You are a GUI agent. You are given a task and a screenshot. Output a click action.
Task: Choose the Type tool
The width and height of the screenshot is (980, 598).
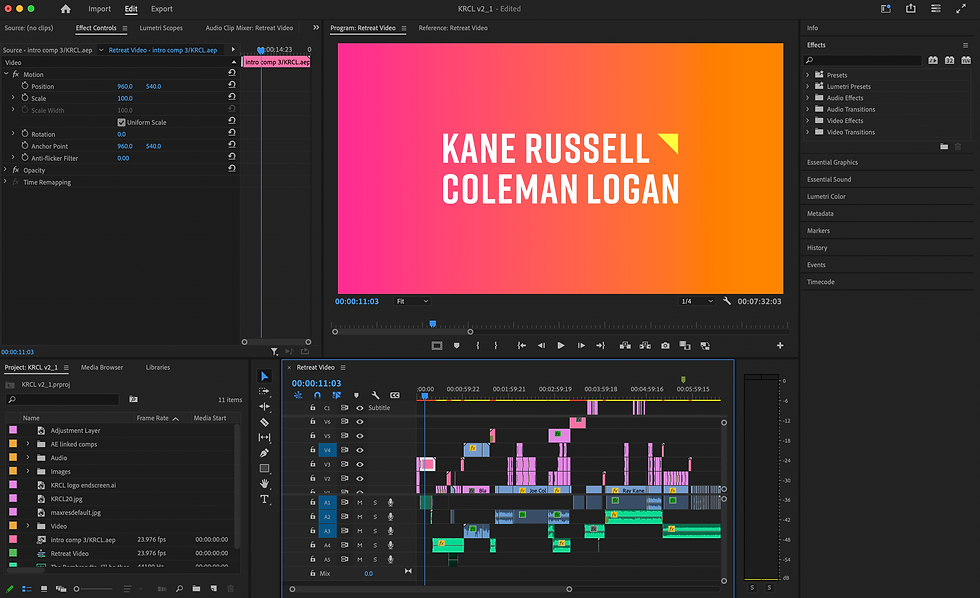[264, 499]
